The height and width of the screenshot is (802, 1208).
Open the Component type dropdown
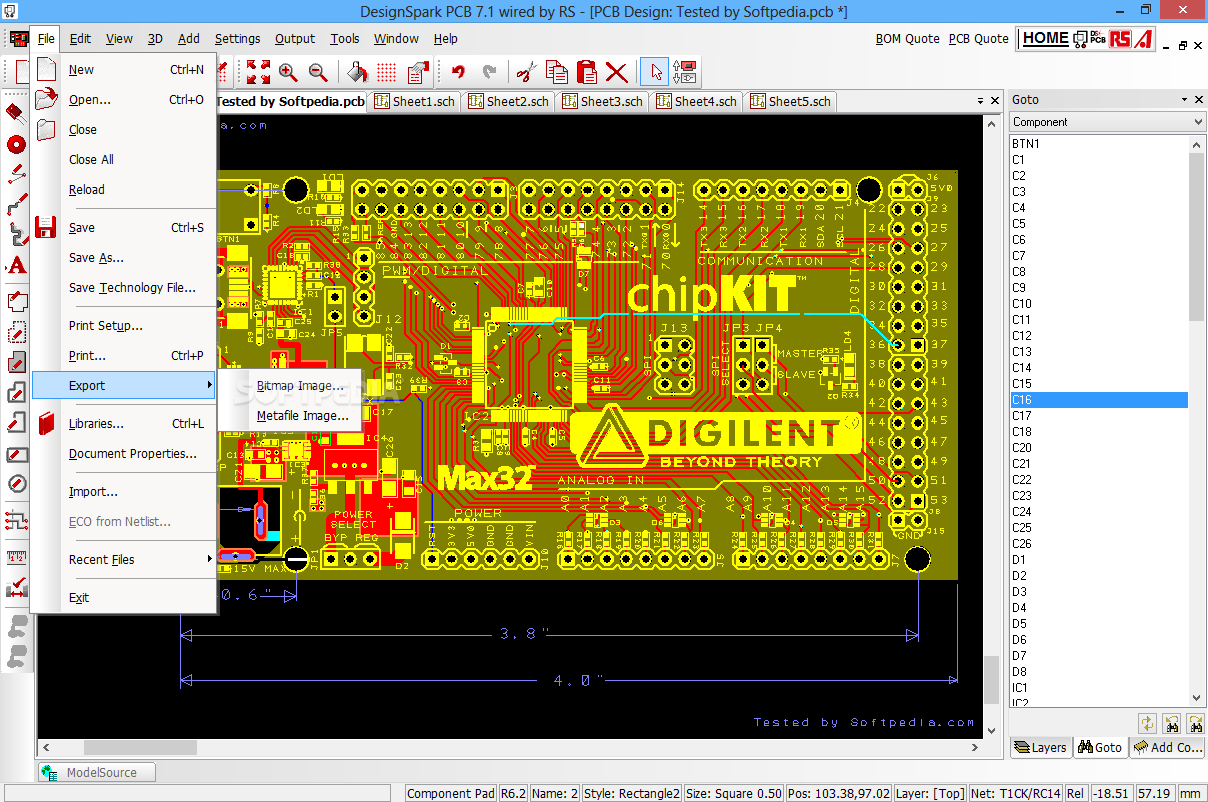(1107, 122)
